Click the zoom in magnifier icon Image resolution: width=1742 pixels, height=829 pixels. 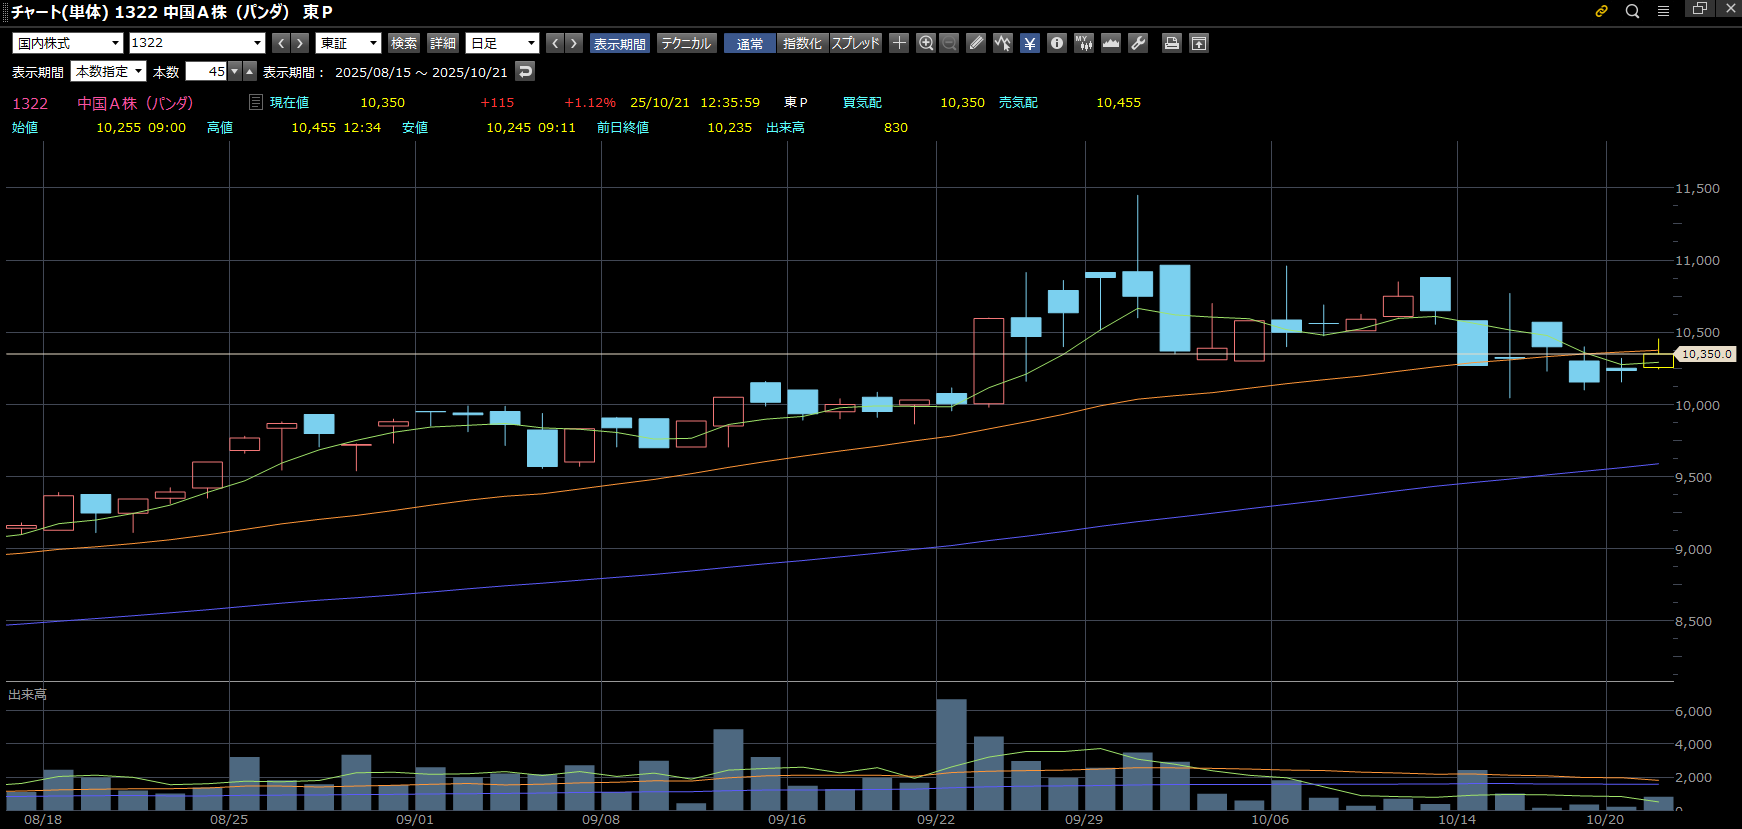pyautogui.click(x=926, y=43)
